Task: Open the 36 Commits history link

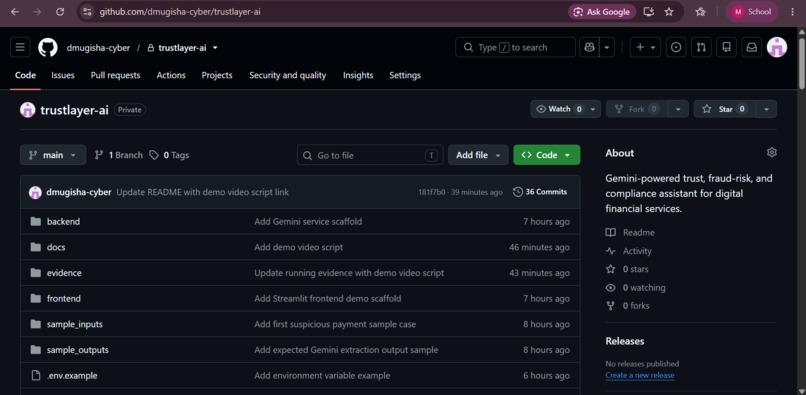Action: (x=540, y=192)
